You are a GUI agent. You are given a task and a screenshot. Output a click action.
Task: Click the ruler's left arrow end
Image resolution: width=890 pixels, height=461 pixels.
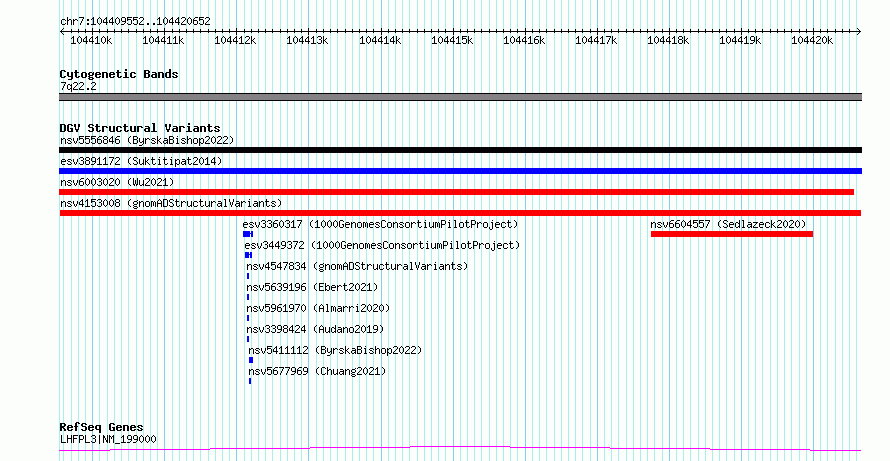[x=62, y=32]
